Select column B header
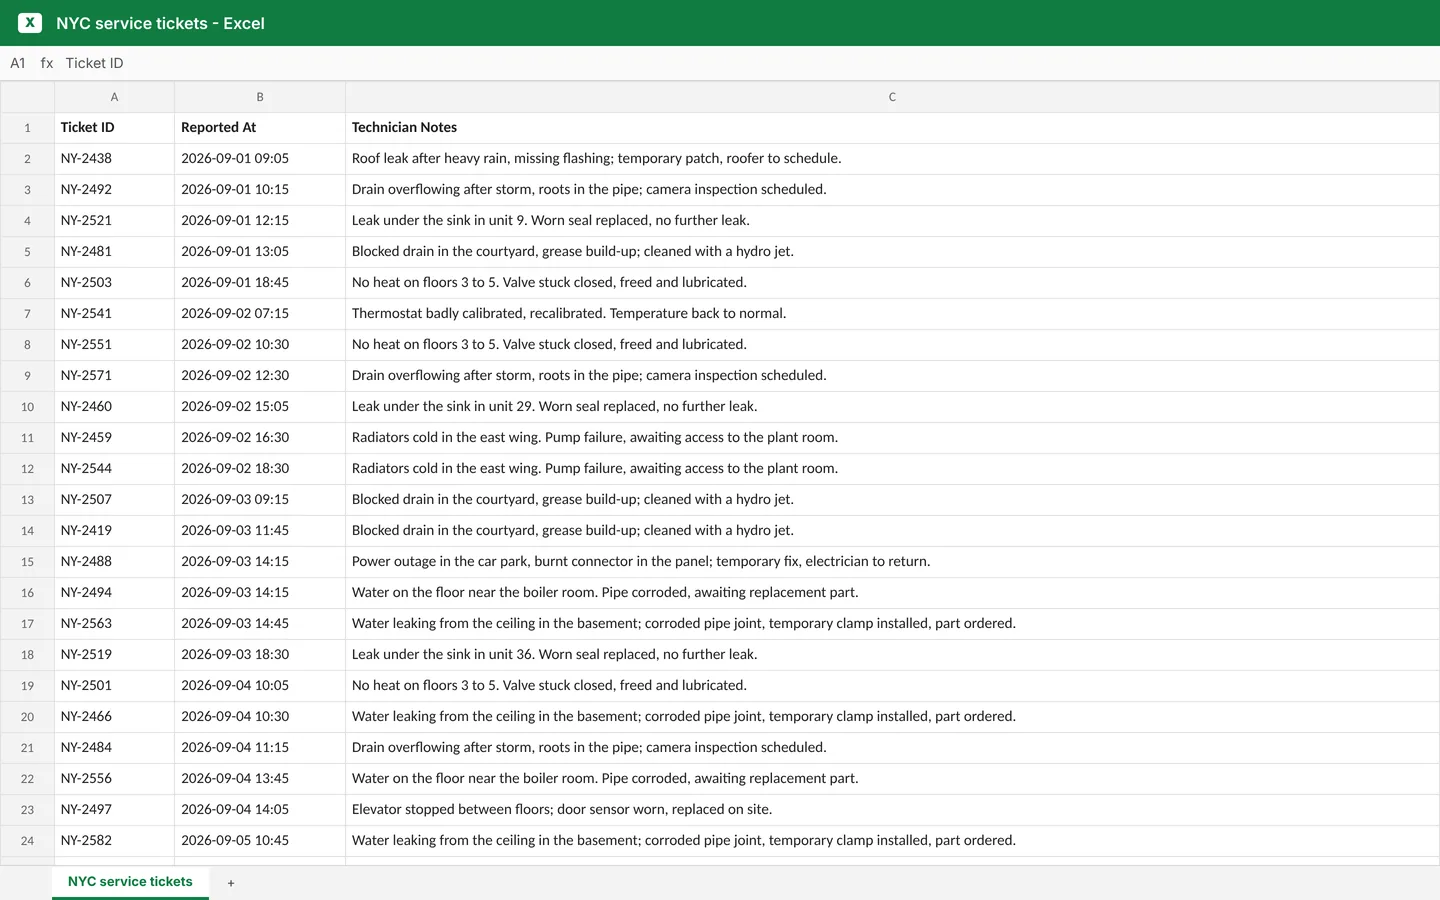 pyautogui.click(x=260, y=97)
